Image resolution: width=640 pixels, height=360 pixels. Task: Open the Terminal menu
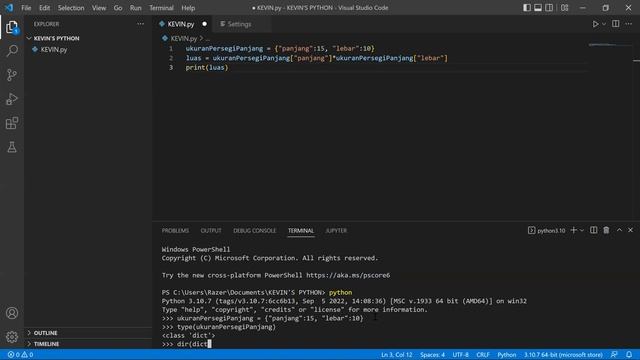(x=161, y=8)
